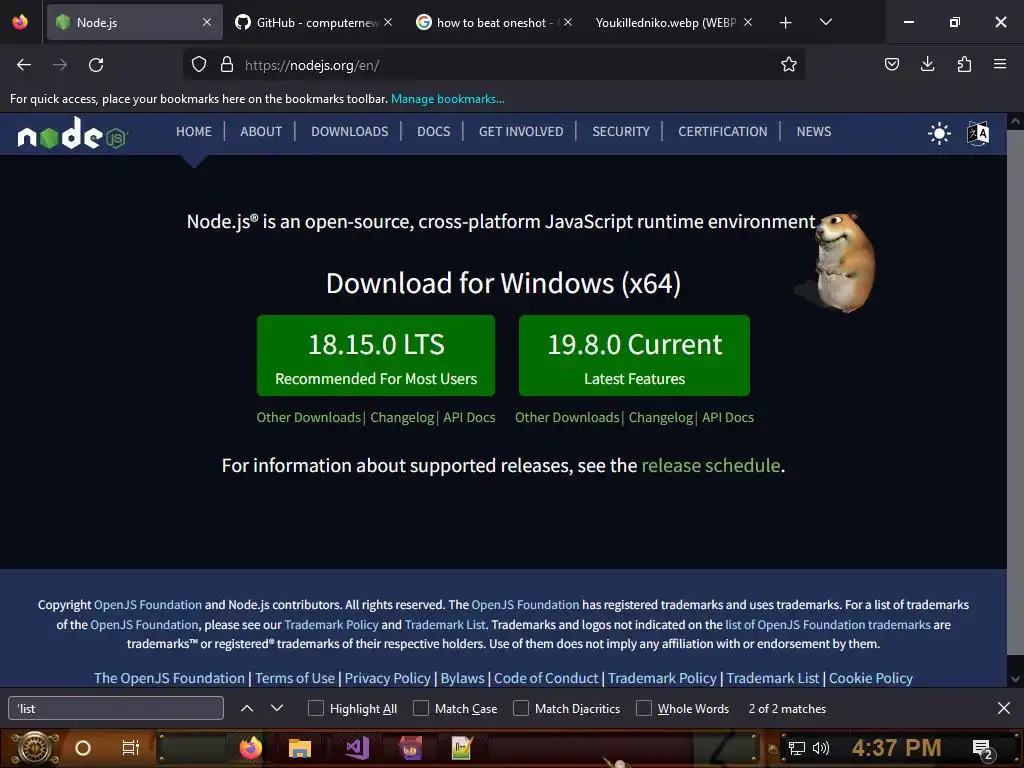1024x768 pixels.
Task: Open the Code of Conduct footer link
Action: (546, 678)
